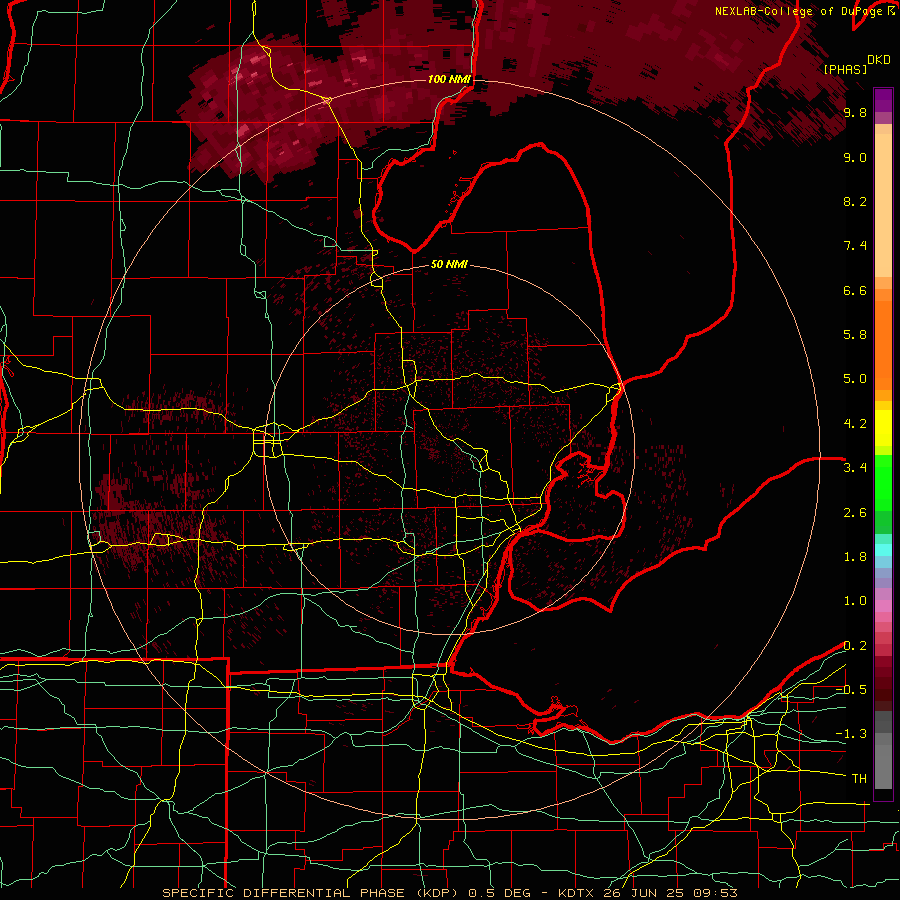The height and width of the screenshot is (900, 900).
Task: Click the '100 NMI' range ring label
Action: (x=449, y=79)
